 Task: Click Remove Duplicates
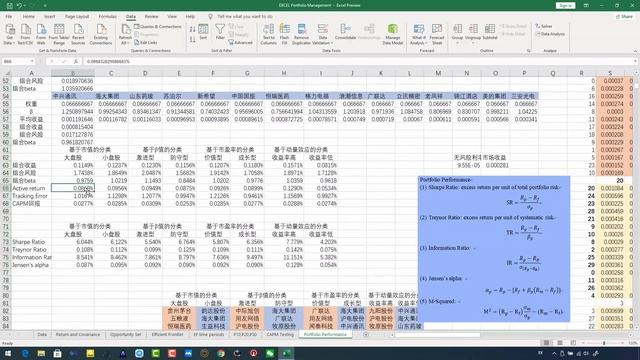[x=302, y=34]
